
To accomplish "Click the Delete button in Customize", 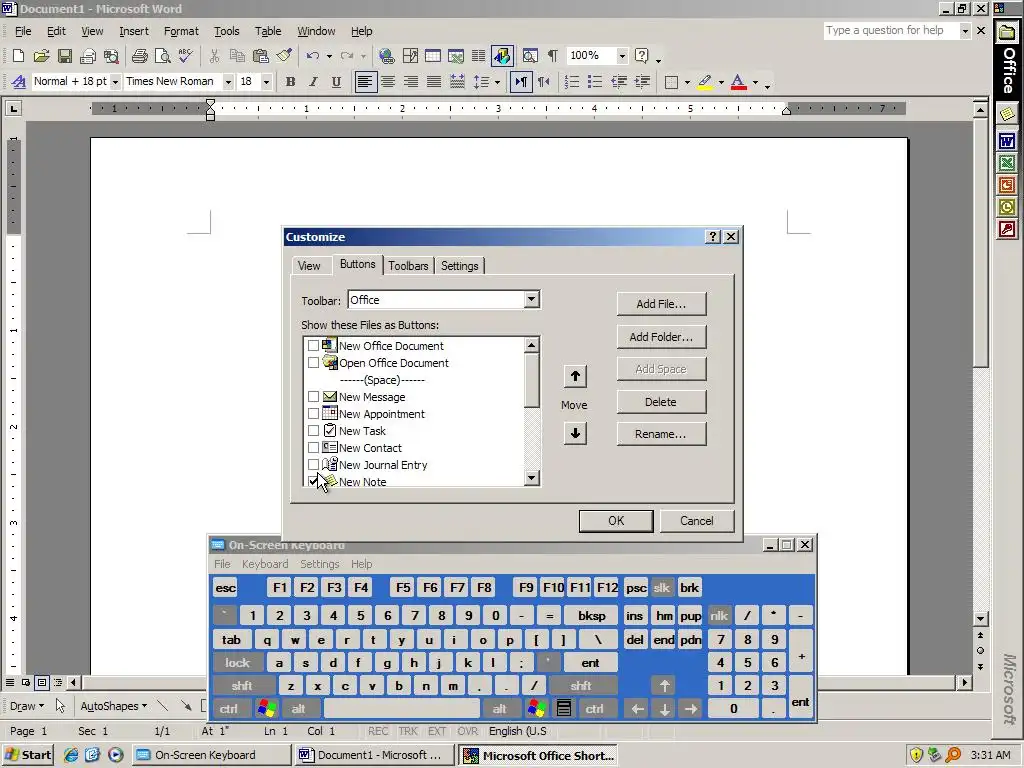I will tap(662, 402).
